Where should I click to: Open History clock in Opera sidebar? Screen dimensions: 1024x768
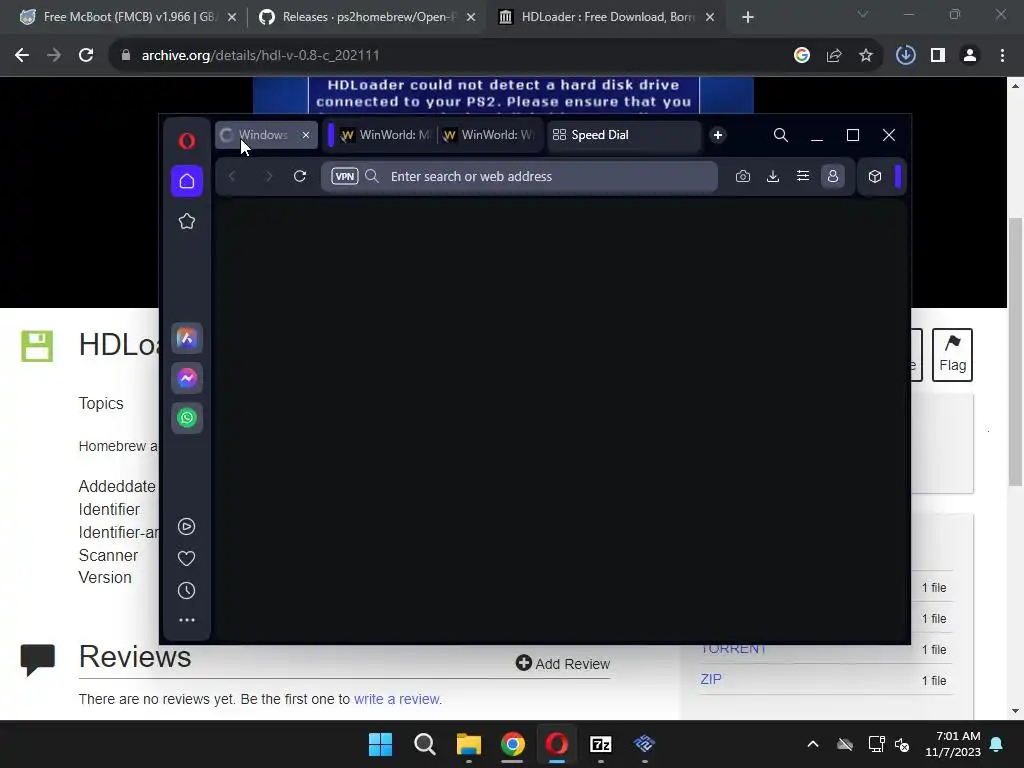187,590
